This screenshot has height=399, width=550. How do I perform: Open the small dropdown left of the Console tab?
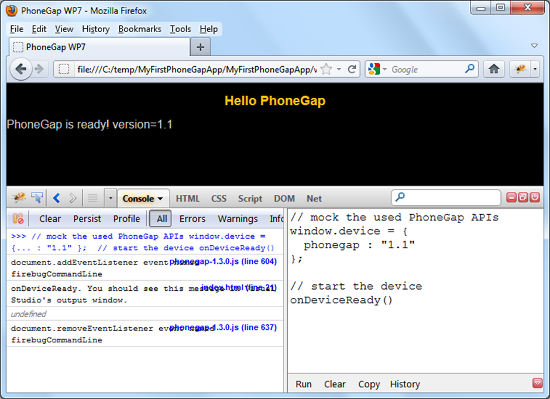tap(110, 198)
